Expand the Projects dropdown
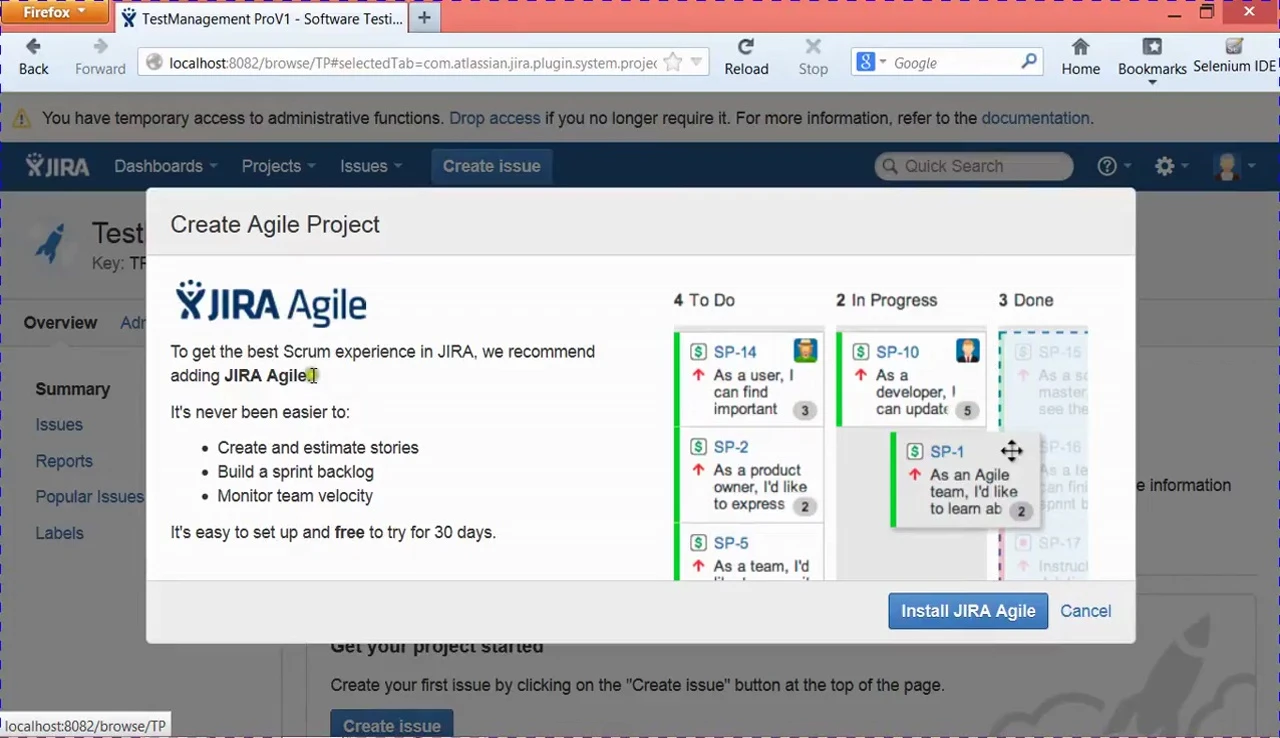Screen dimensions: 1280x738 pos(278,166)
